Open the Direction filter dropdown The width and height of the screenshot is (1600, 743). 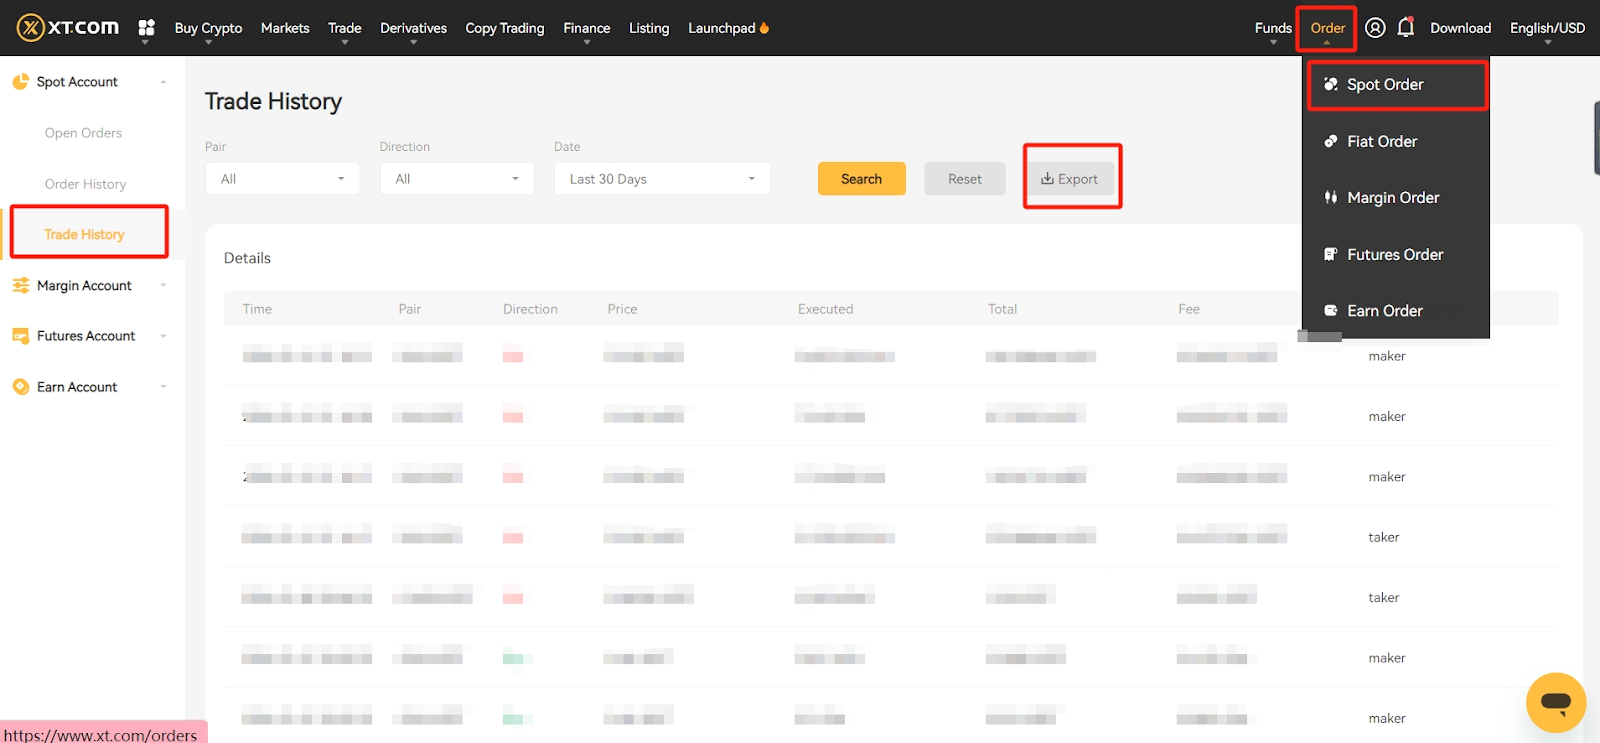[x=456, y=179]
